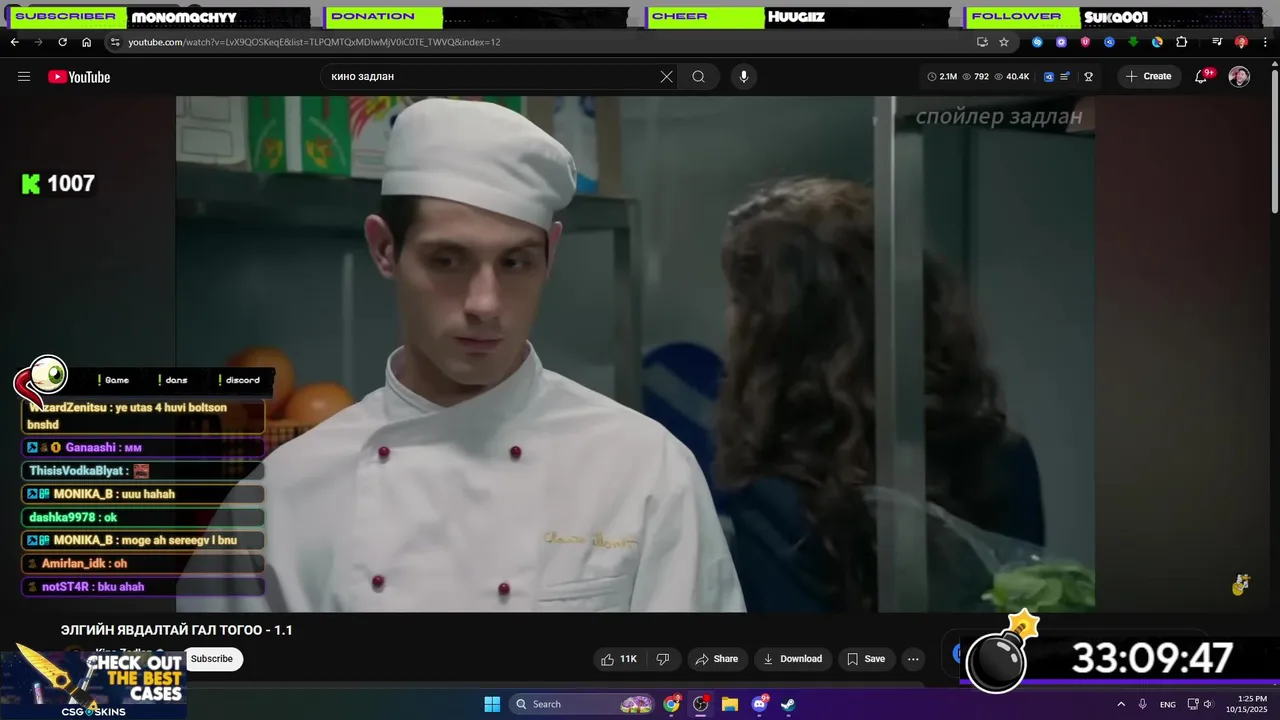1280x720 pixels.
Task: Open the Shazam extension icon
Action: (x=1037, y=42)
